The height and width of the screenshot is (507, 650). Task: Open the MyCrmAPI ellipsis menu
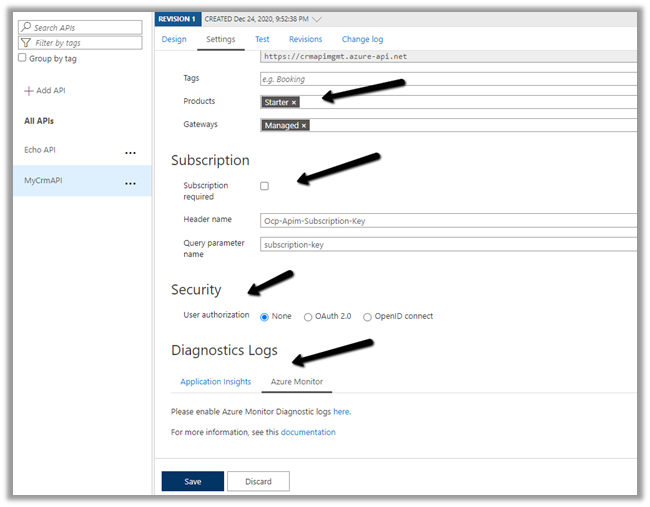coord(130,184)
